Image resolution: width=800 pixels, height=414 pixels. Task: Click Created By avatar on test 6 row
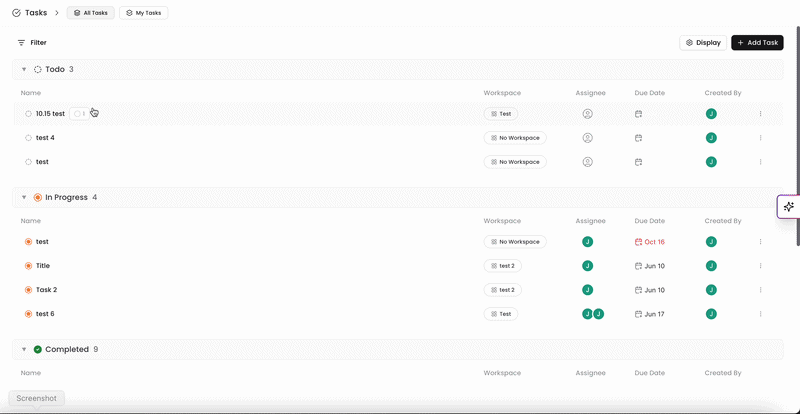pyautogui.click(x=711, y=314)
